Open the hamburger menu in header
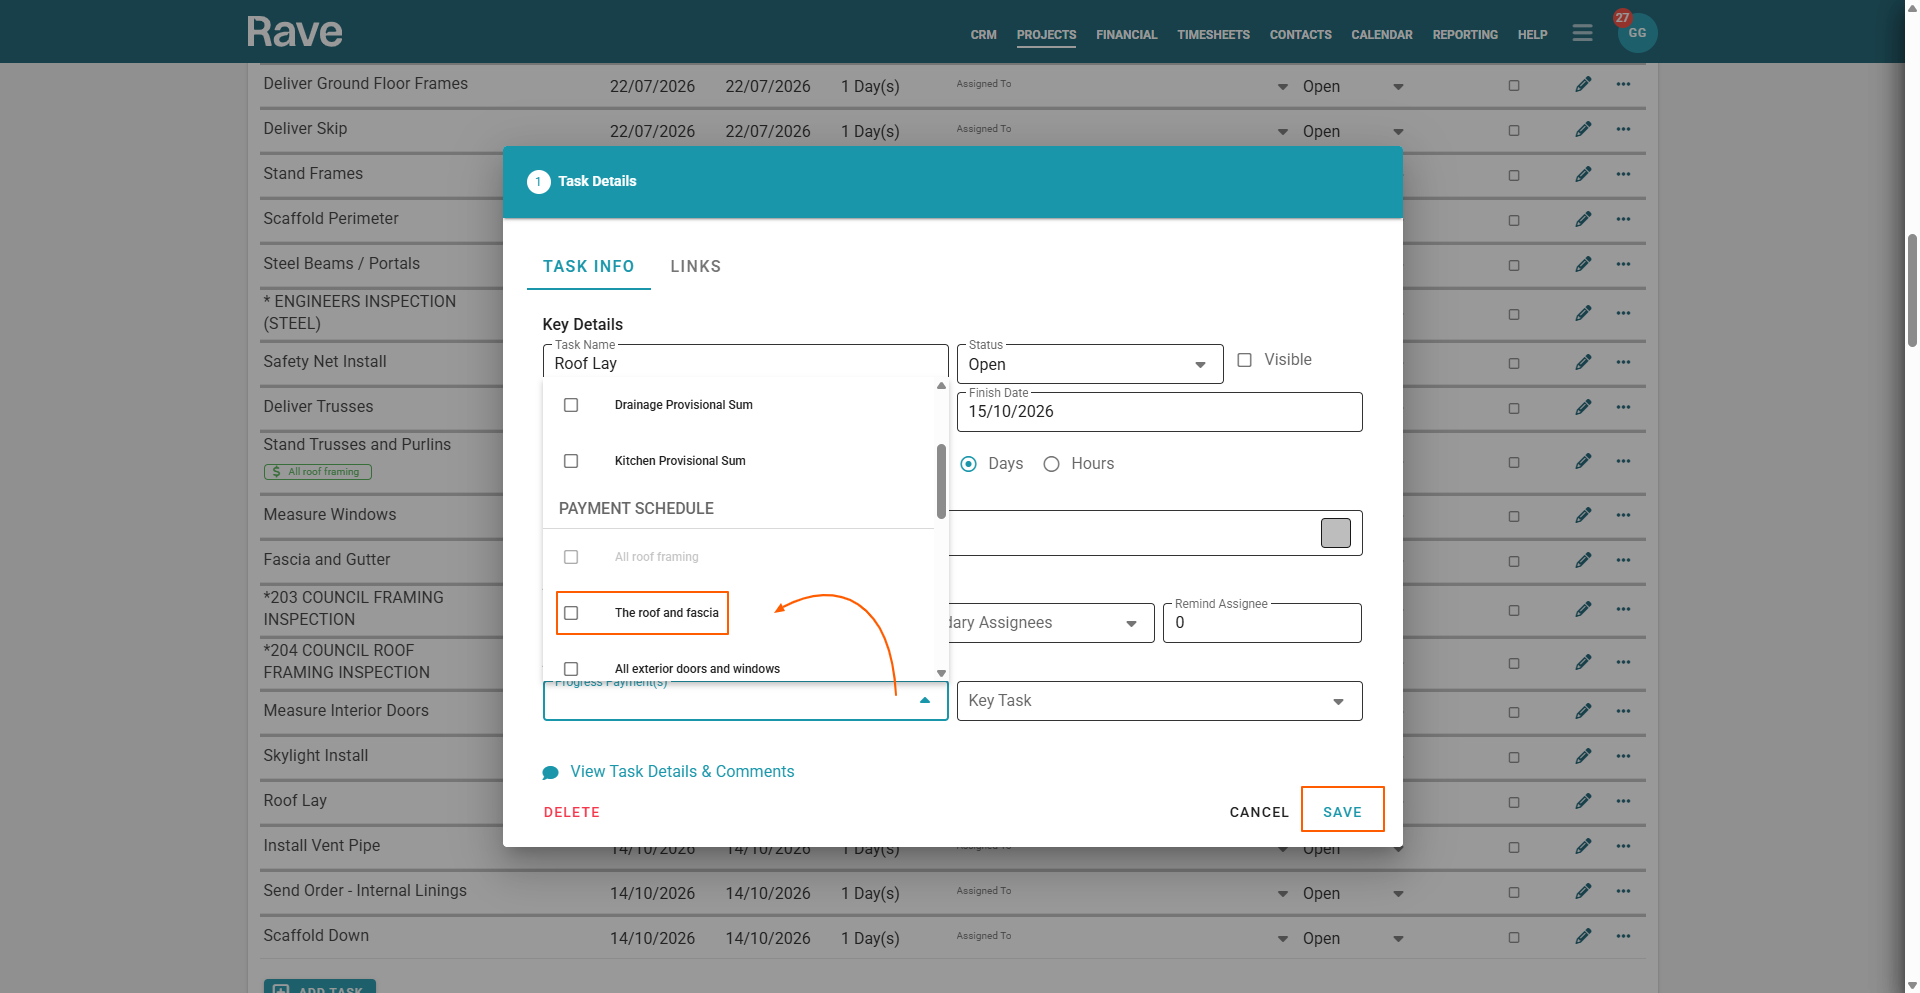This screenshot has height=993, width=1920. 1582,33
